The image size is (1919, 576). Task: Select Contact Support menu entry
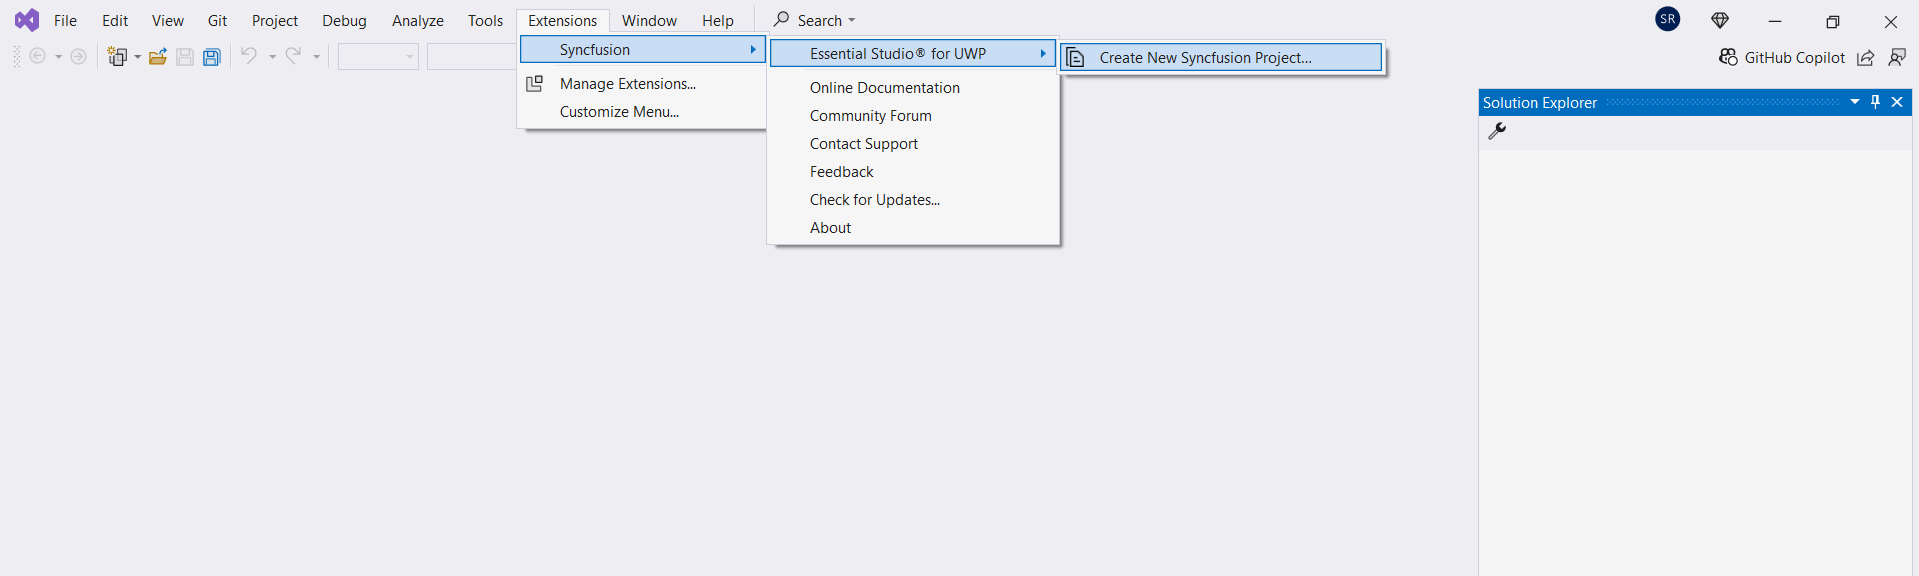(x=913, y=144)
